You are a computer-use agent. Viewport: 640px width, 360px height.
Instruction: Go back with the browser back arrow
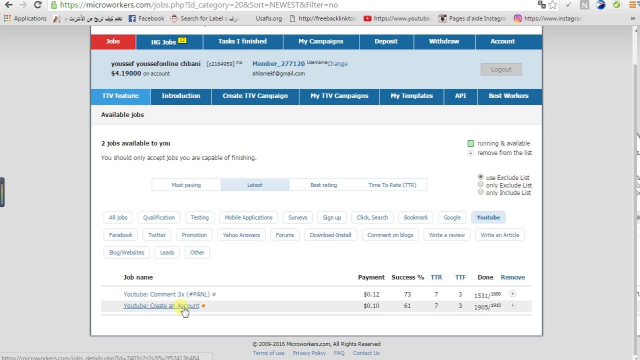8,5
